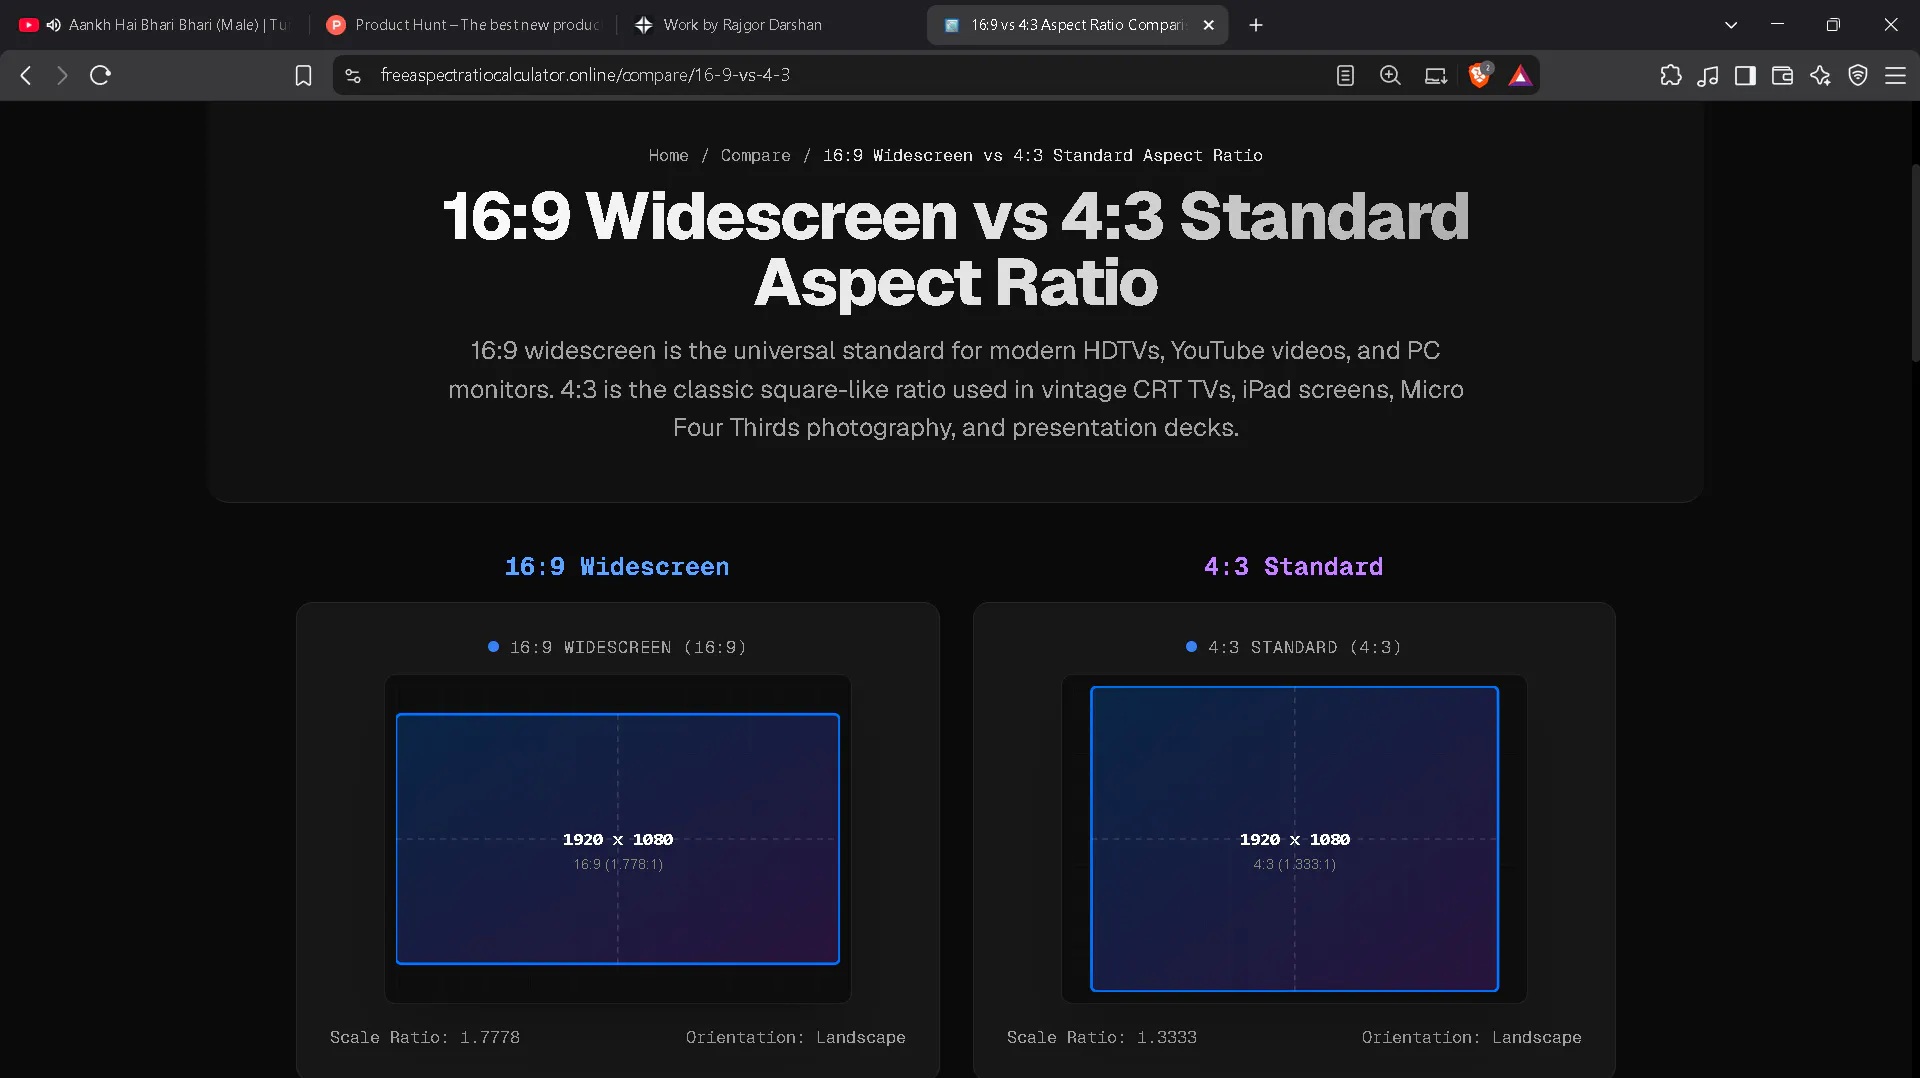The width and height of the screenshot is (1920, 1078).
Task: Close the 16:9 vs 4:3 Aspect Ratio tab
Action: 1208,25
